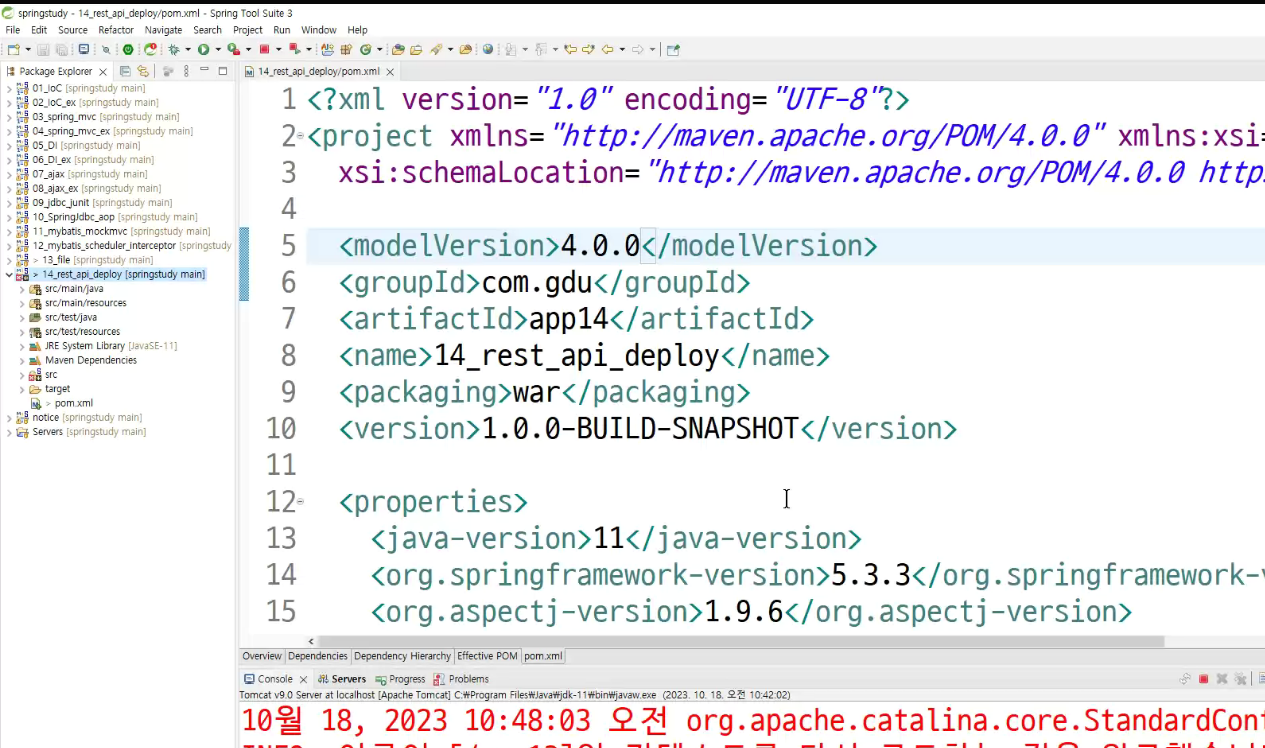The image size is (1265, 748).
Task: Click the red Stop square toolbar icon
Action: coord(264,49)
